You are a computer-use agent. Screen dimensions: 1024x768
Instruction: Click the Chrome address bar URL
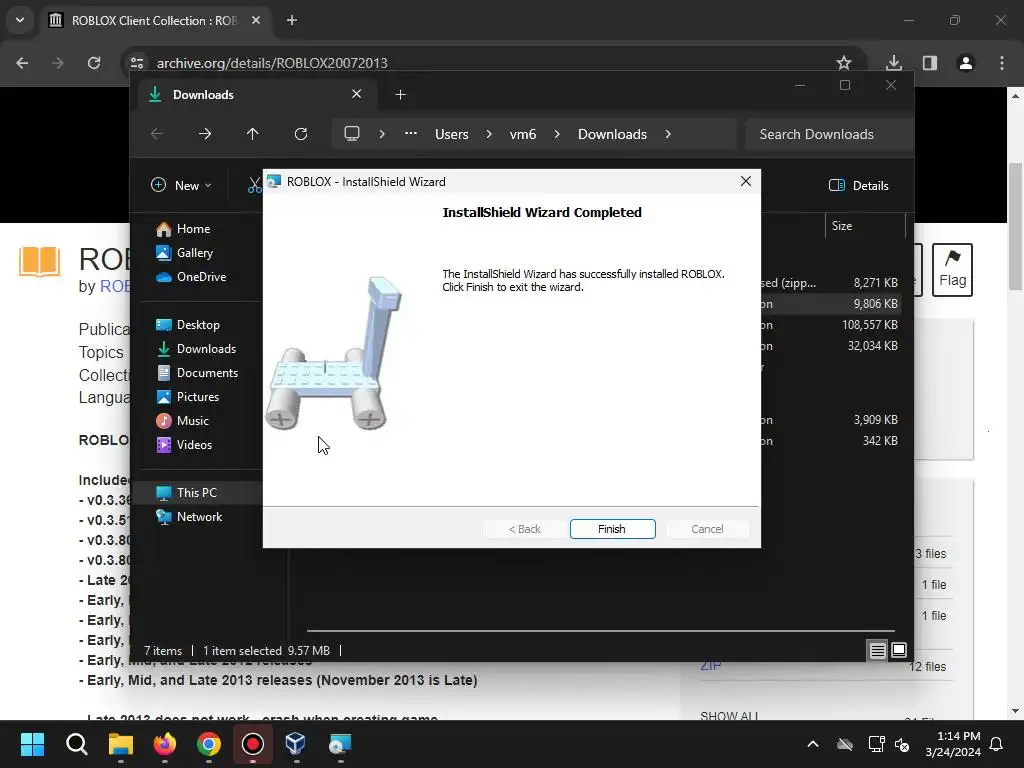tap(272, 63)
